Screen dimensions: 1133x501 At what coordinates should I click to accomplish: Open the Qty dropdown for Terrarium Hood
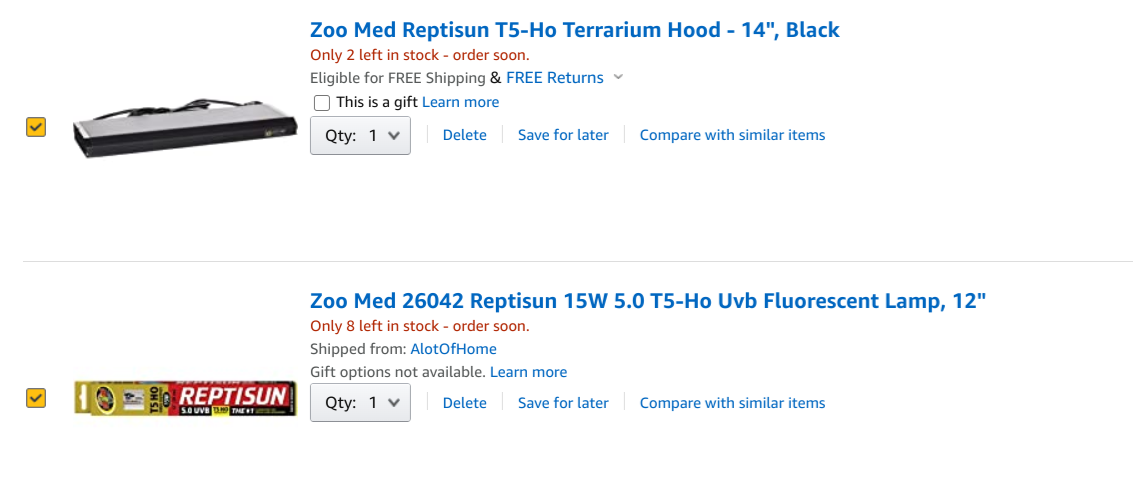tap(360, 135)
